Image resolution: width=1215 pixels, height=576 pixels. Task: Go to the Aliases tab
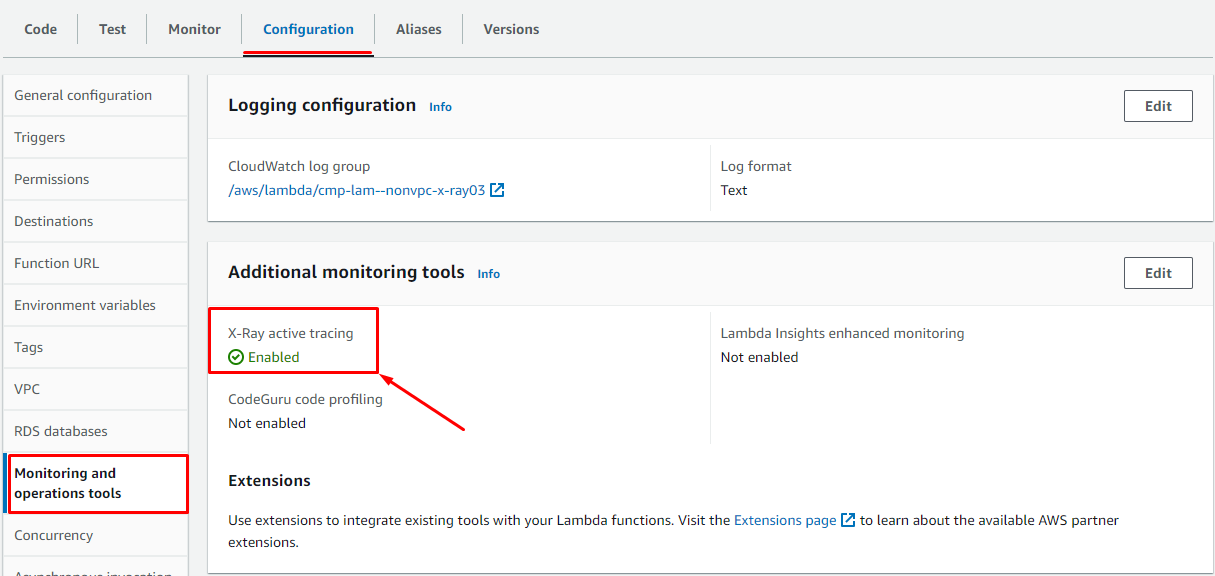point(418,29)
